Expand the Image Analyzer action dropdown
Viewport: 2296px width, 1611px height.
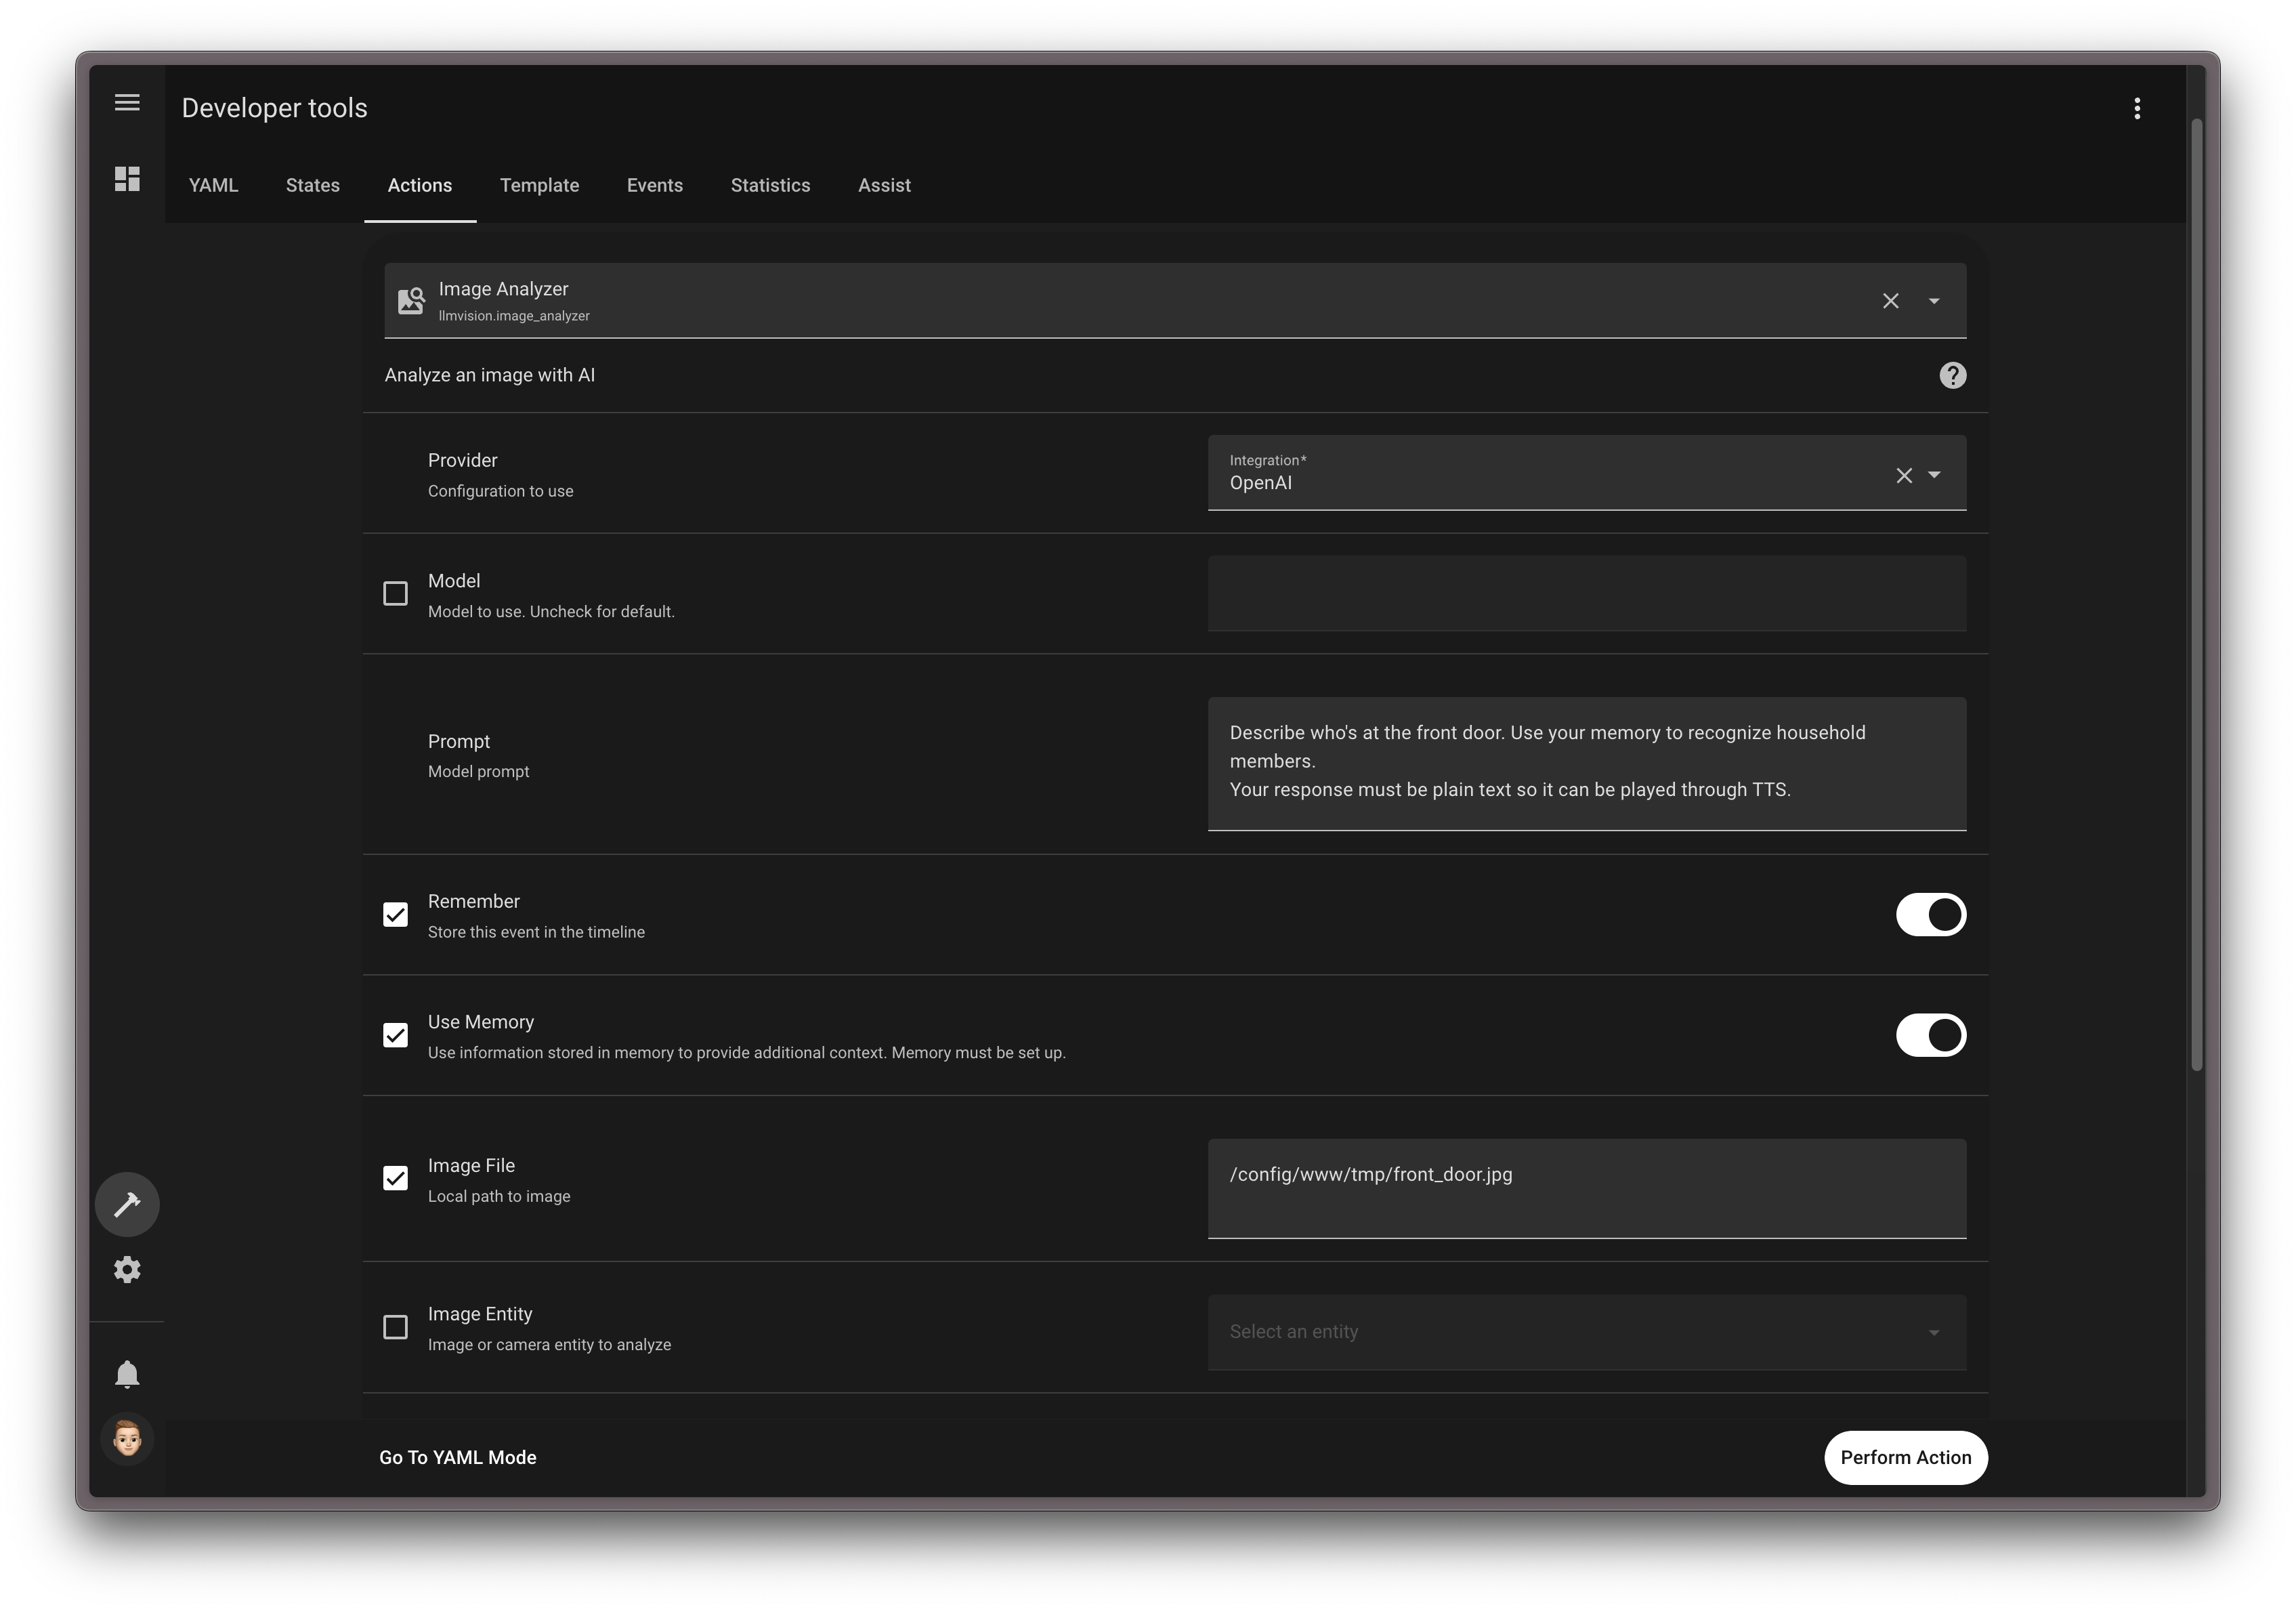1934,301
